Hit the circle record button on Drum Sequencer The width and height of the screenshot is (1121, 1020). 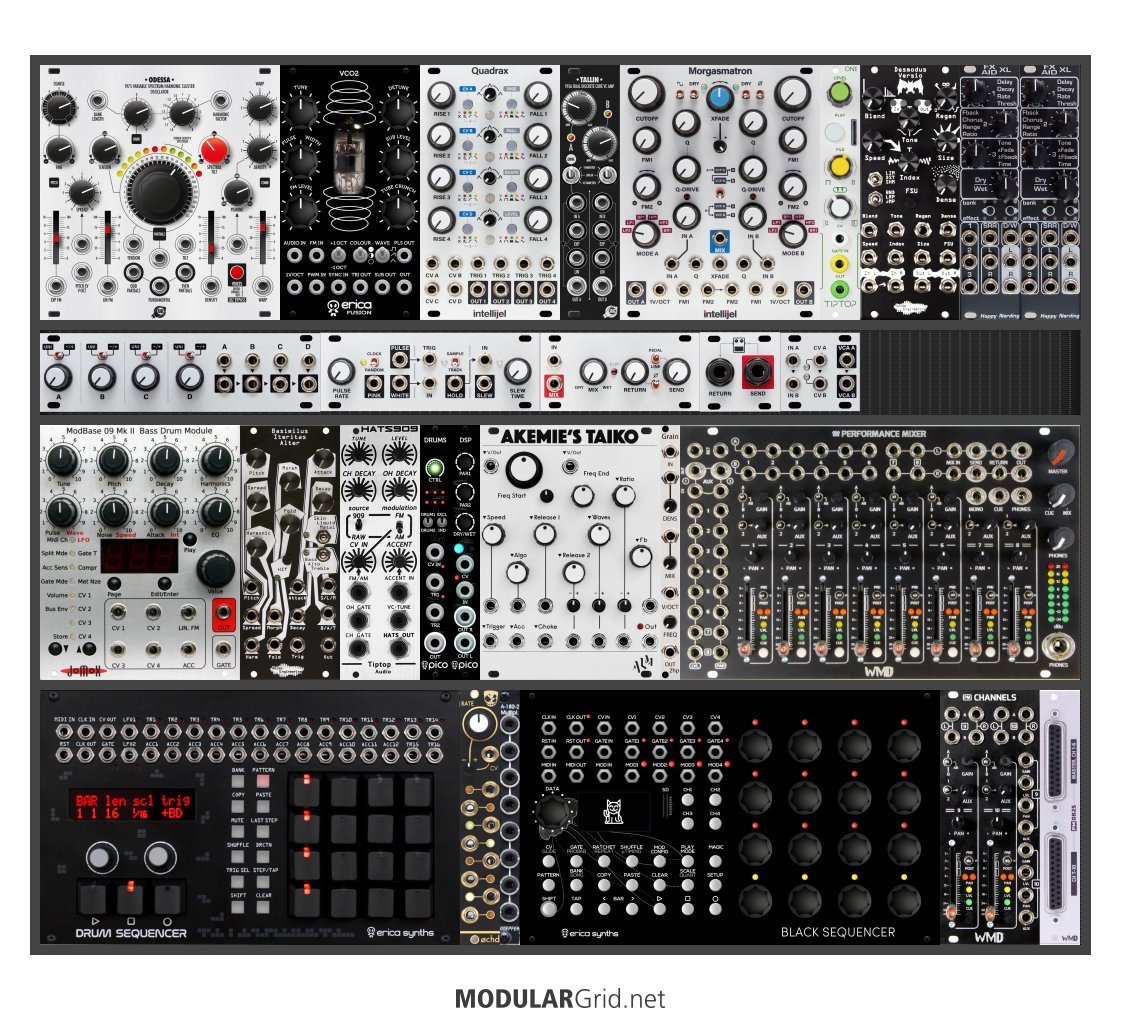pyautogui.click(x=167, y=898)
